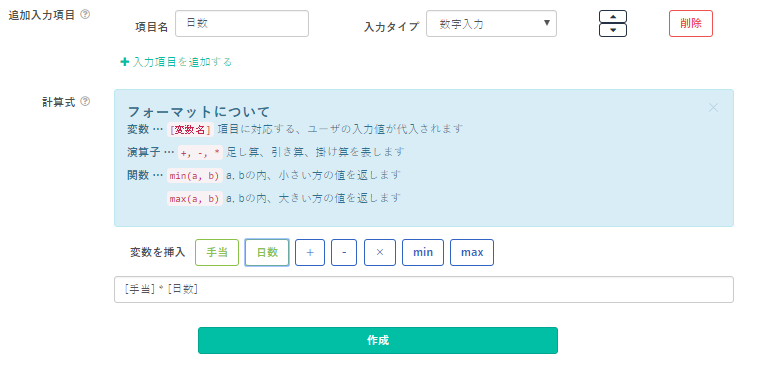
Task: Insert the min function
Action: click(423, 252)
